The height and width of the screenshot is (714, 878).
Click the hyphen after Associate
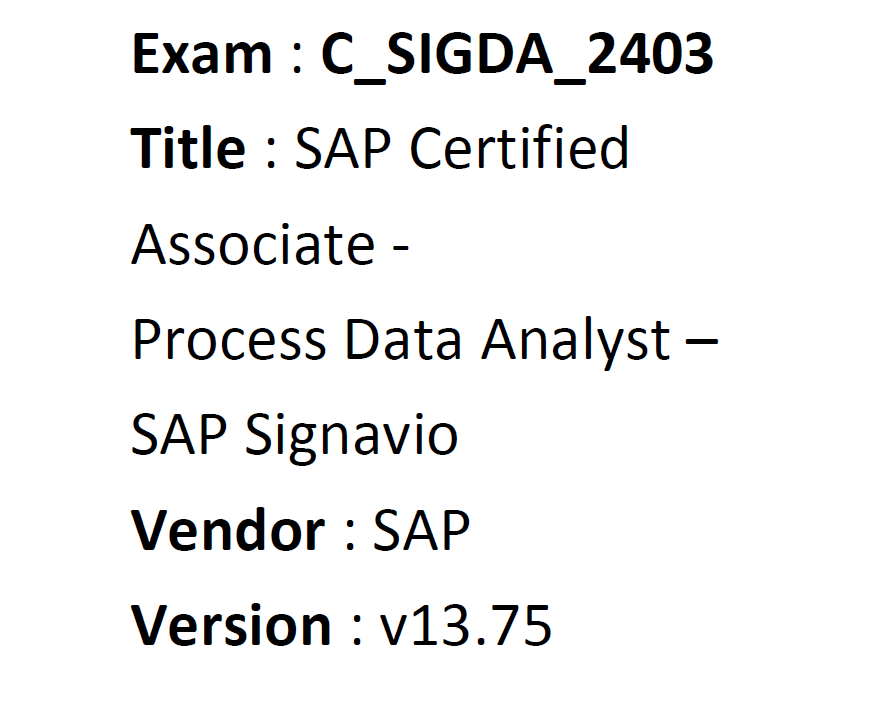[401, 251]
